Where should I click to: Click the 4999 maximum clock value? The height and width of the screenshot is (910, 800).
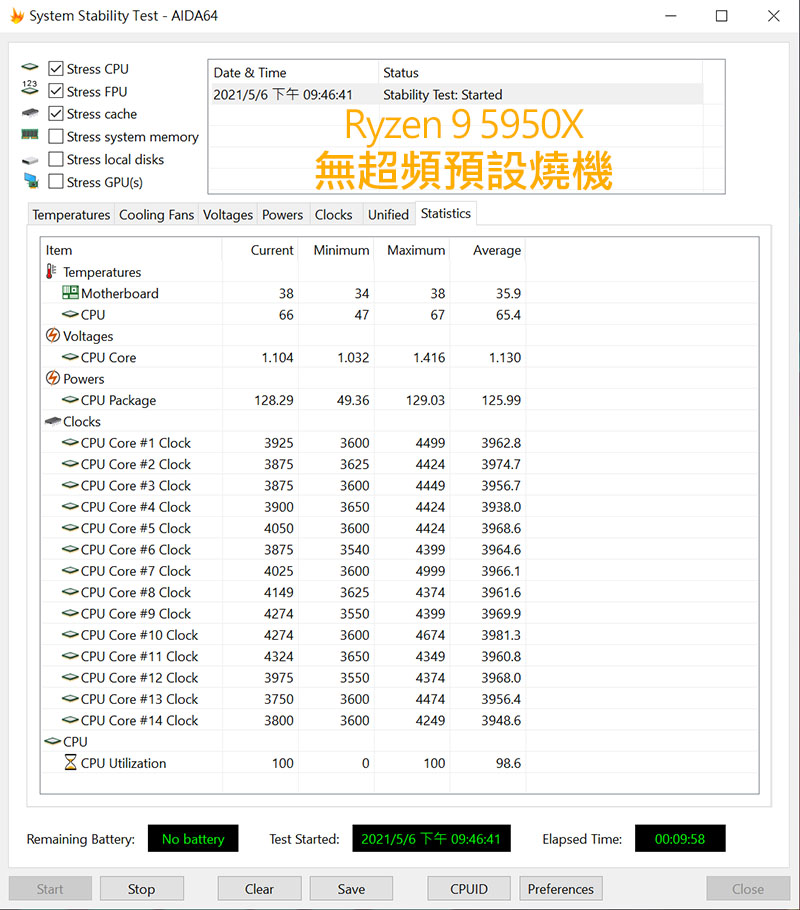[x=430, y=571]
